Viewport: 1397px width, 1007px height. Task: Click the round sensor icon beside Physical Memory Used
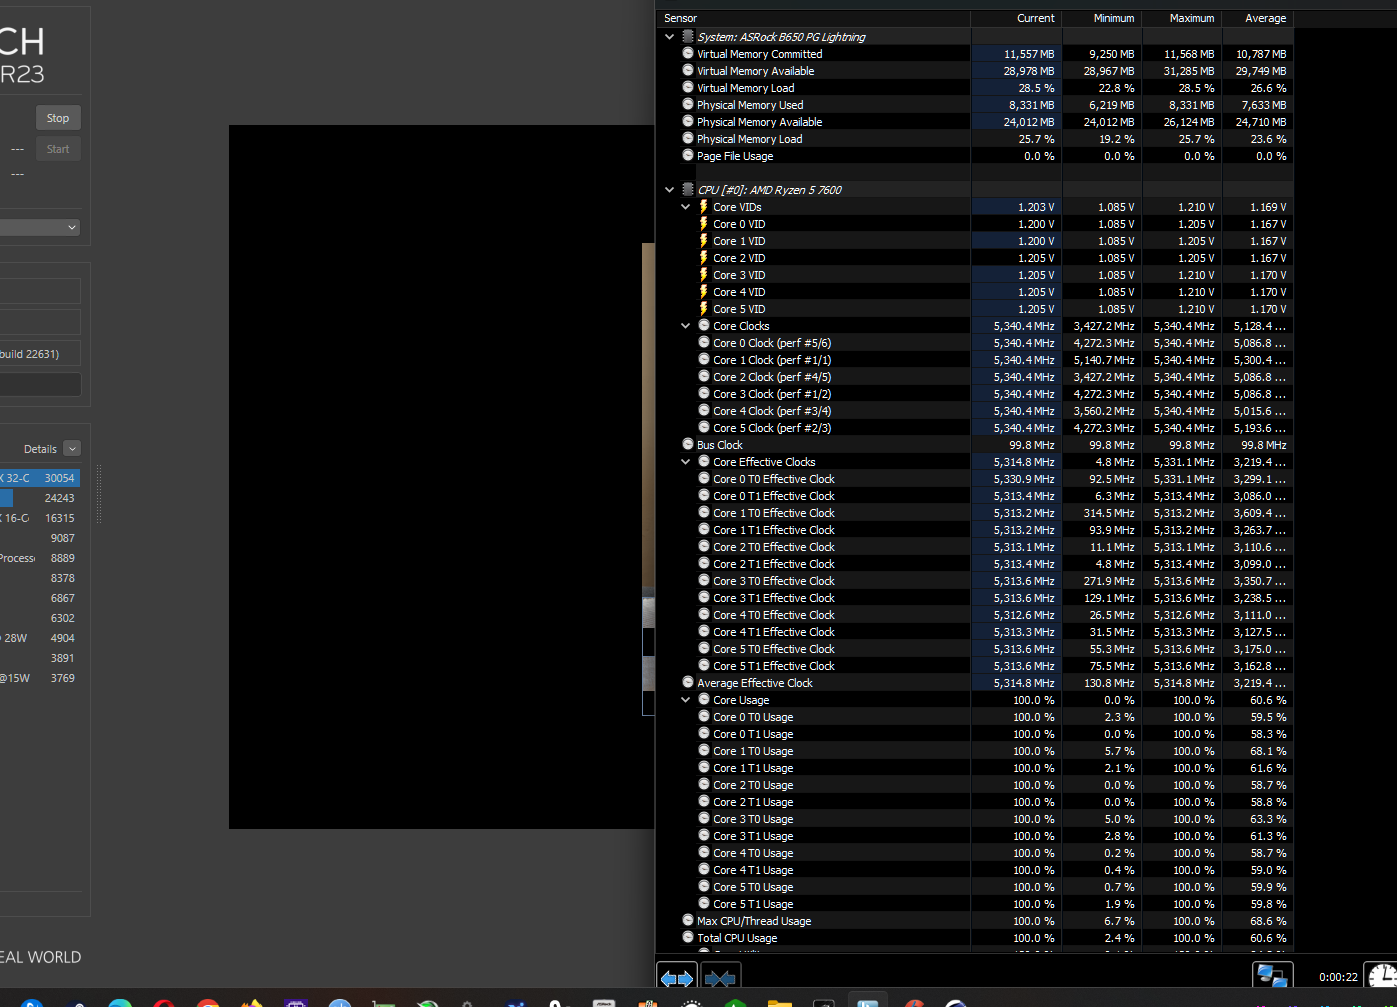[688, 104]
